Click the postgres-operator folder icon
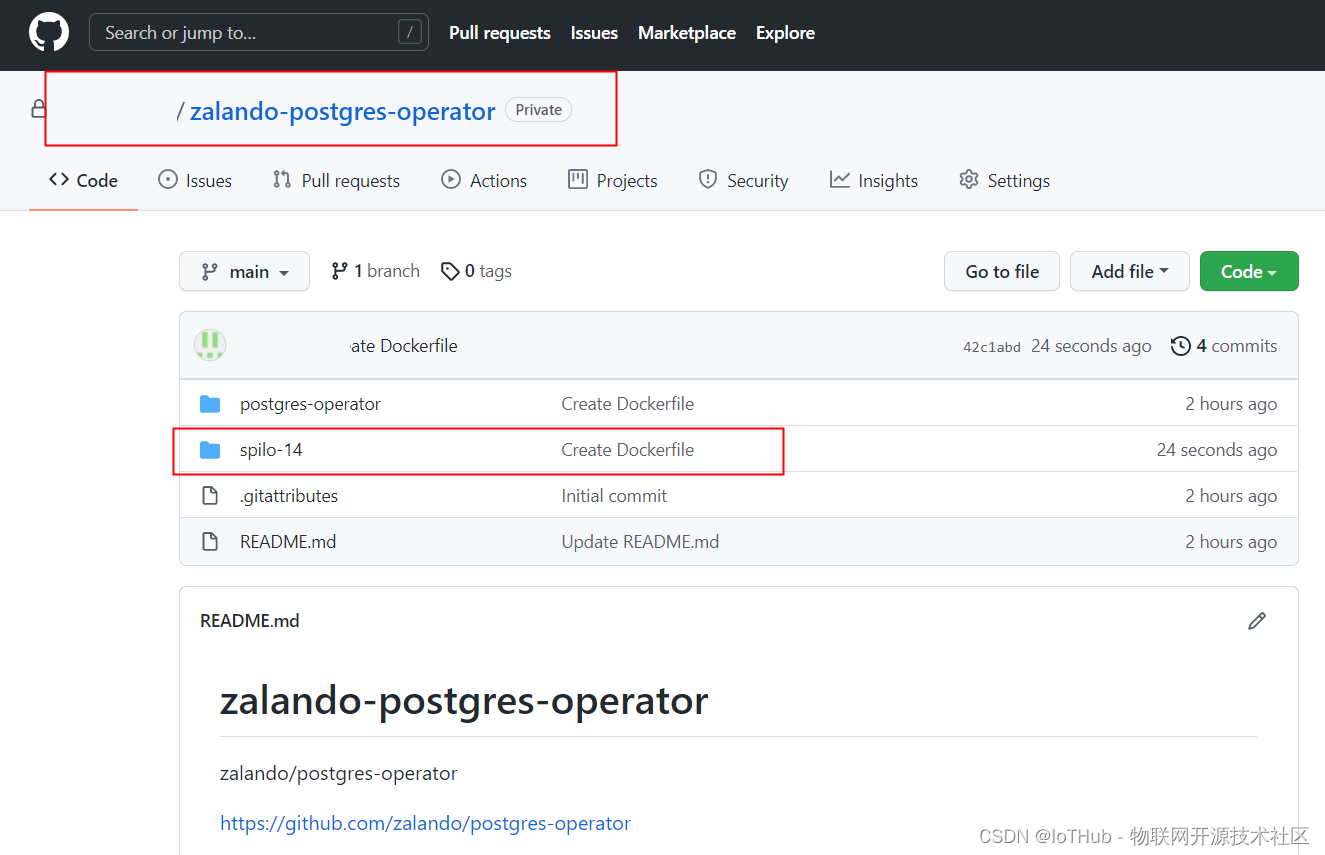The height and width of the screenshot is (855, 1325). (x=210, y=404)
